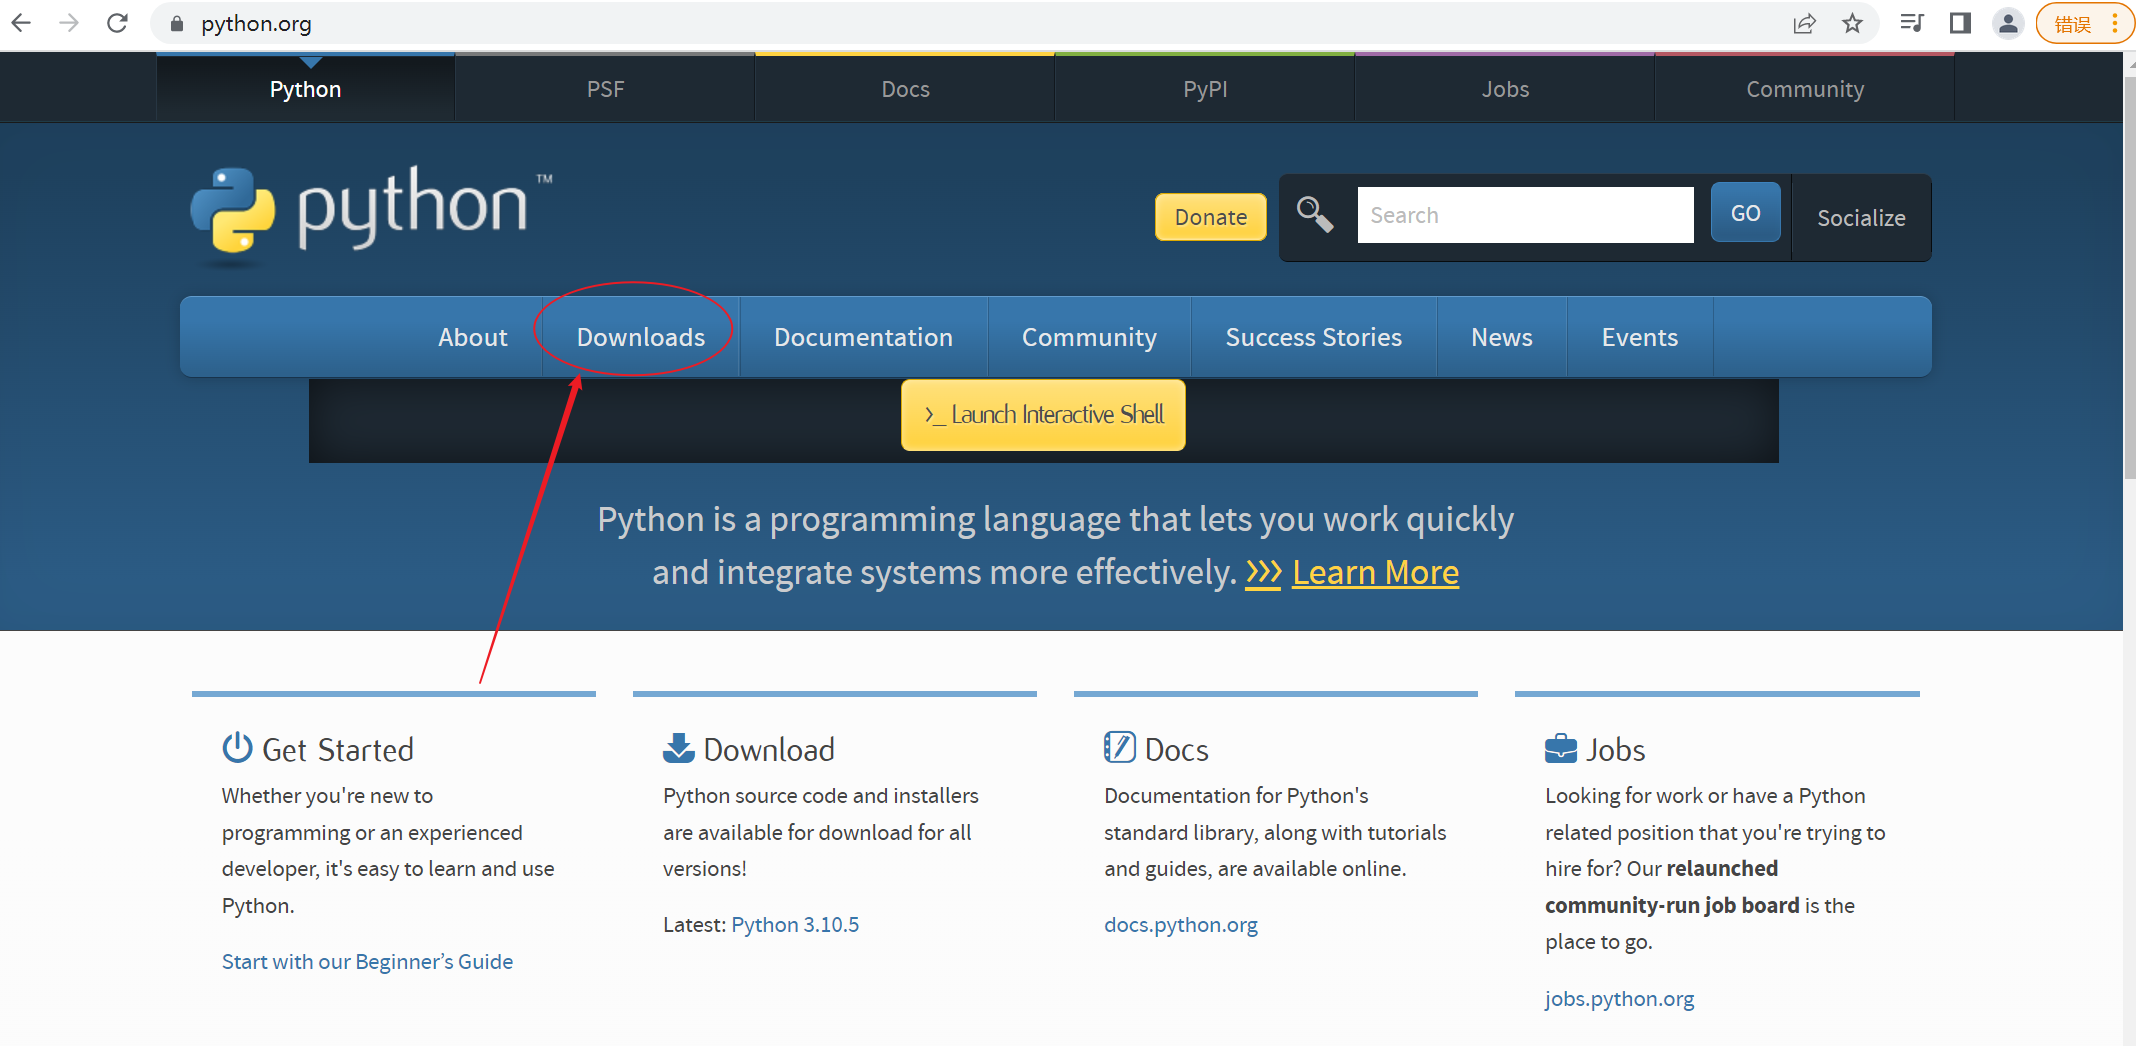Open the Documentation menu
Screen dimensions: 2136x1046
point(863,337)
